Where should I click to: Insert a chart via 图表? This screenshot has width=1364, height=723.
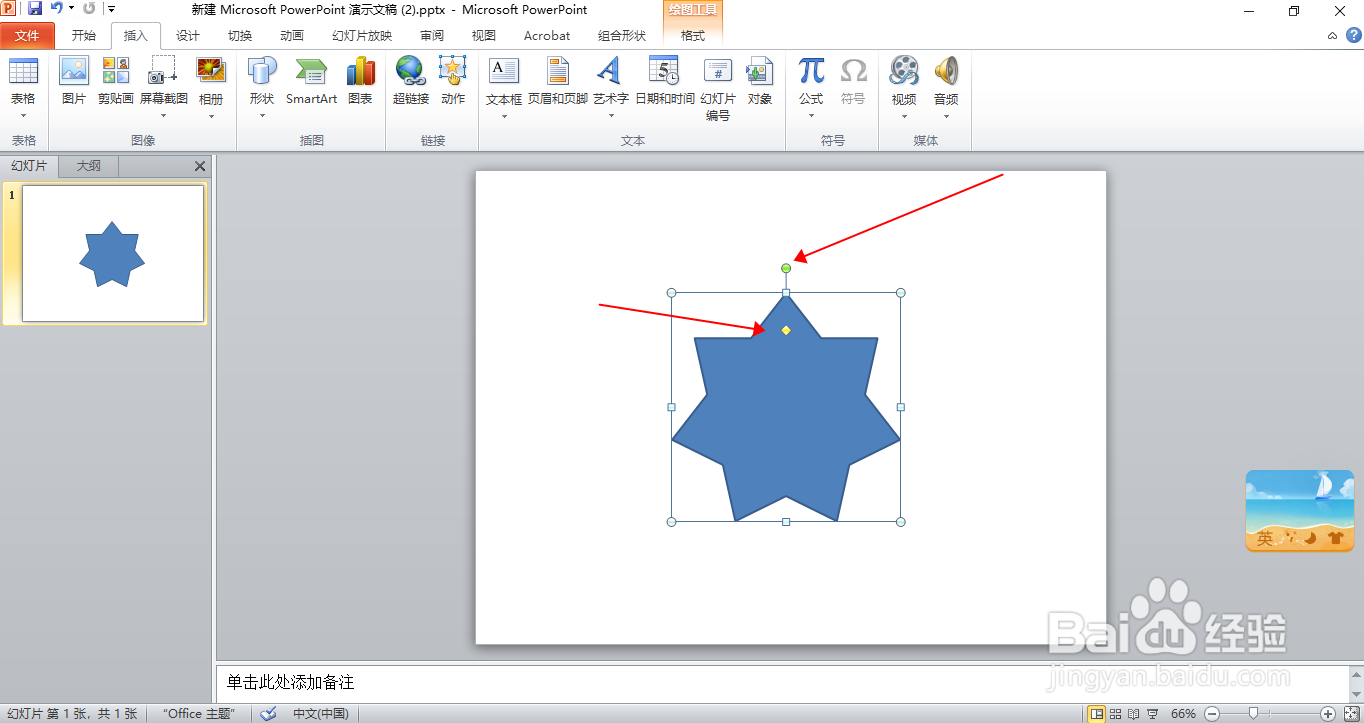pos(360,72)
